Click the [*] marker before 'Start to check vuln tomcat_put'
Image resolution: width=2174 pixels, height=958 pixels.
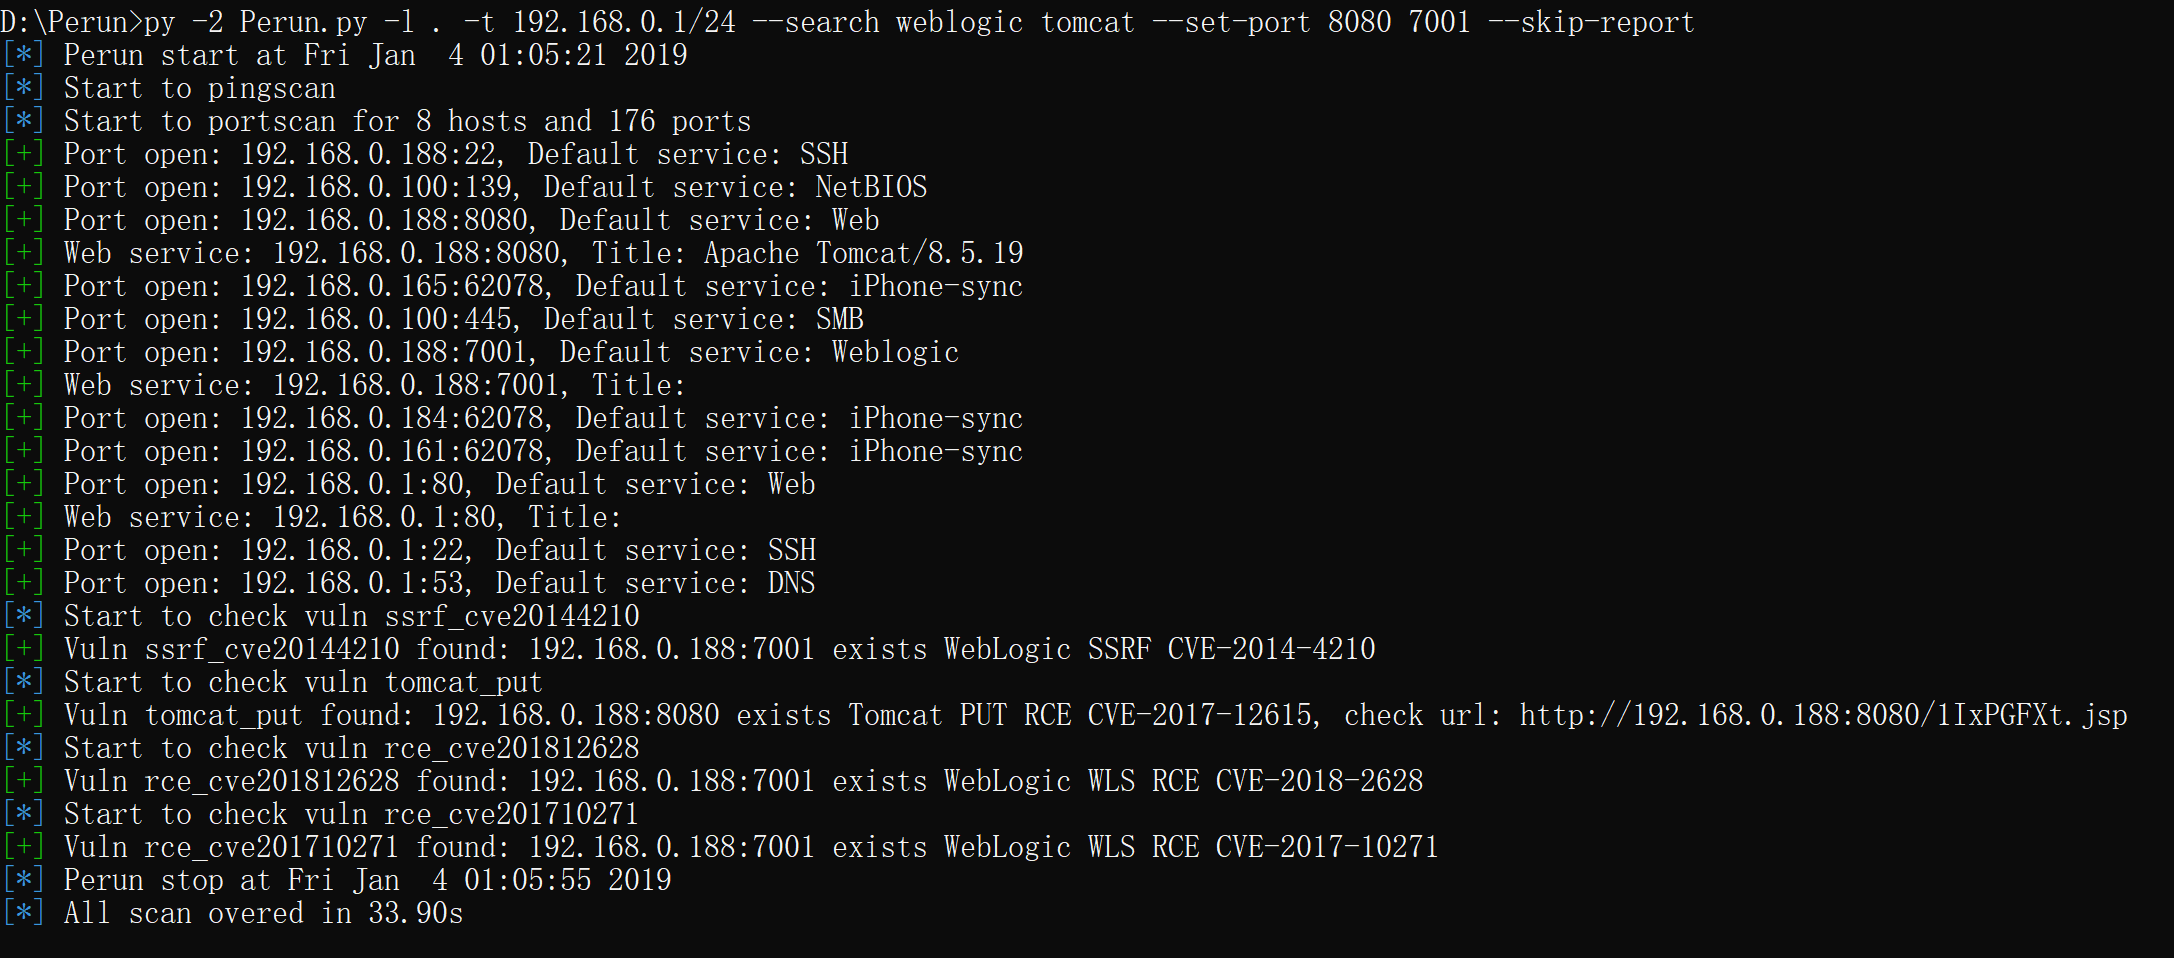(x=24, y=683)
